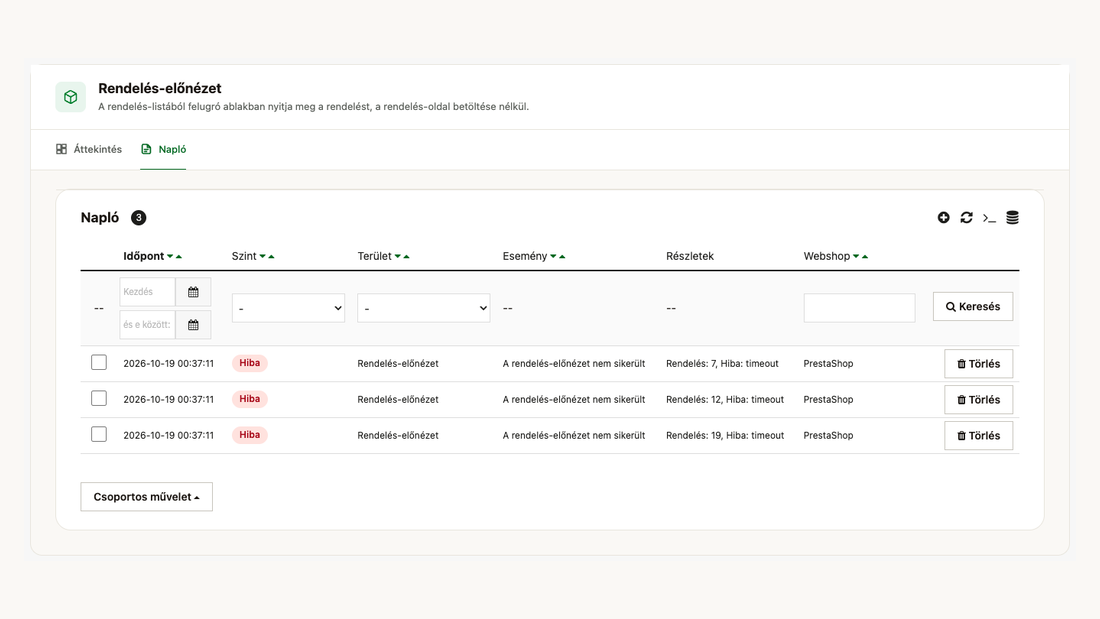This screenshot has height=619, width=1100.
Task: Switch to the Áttekintés tab
Action: pyautogui.click(x=89, y=149)
